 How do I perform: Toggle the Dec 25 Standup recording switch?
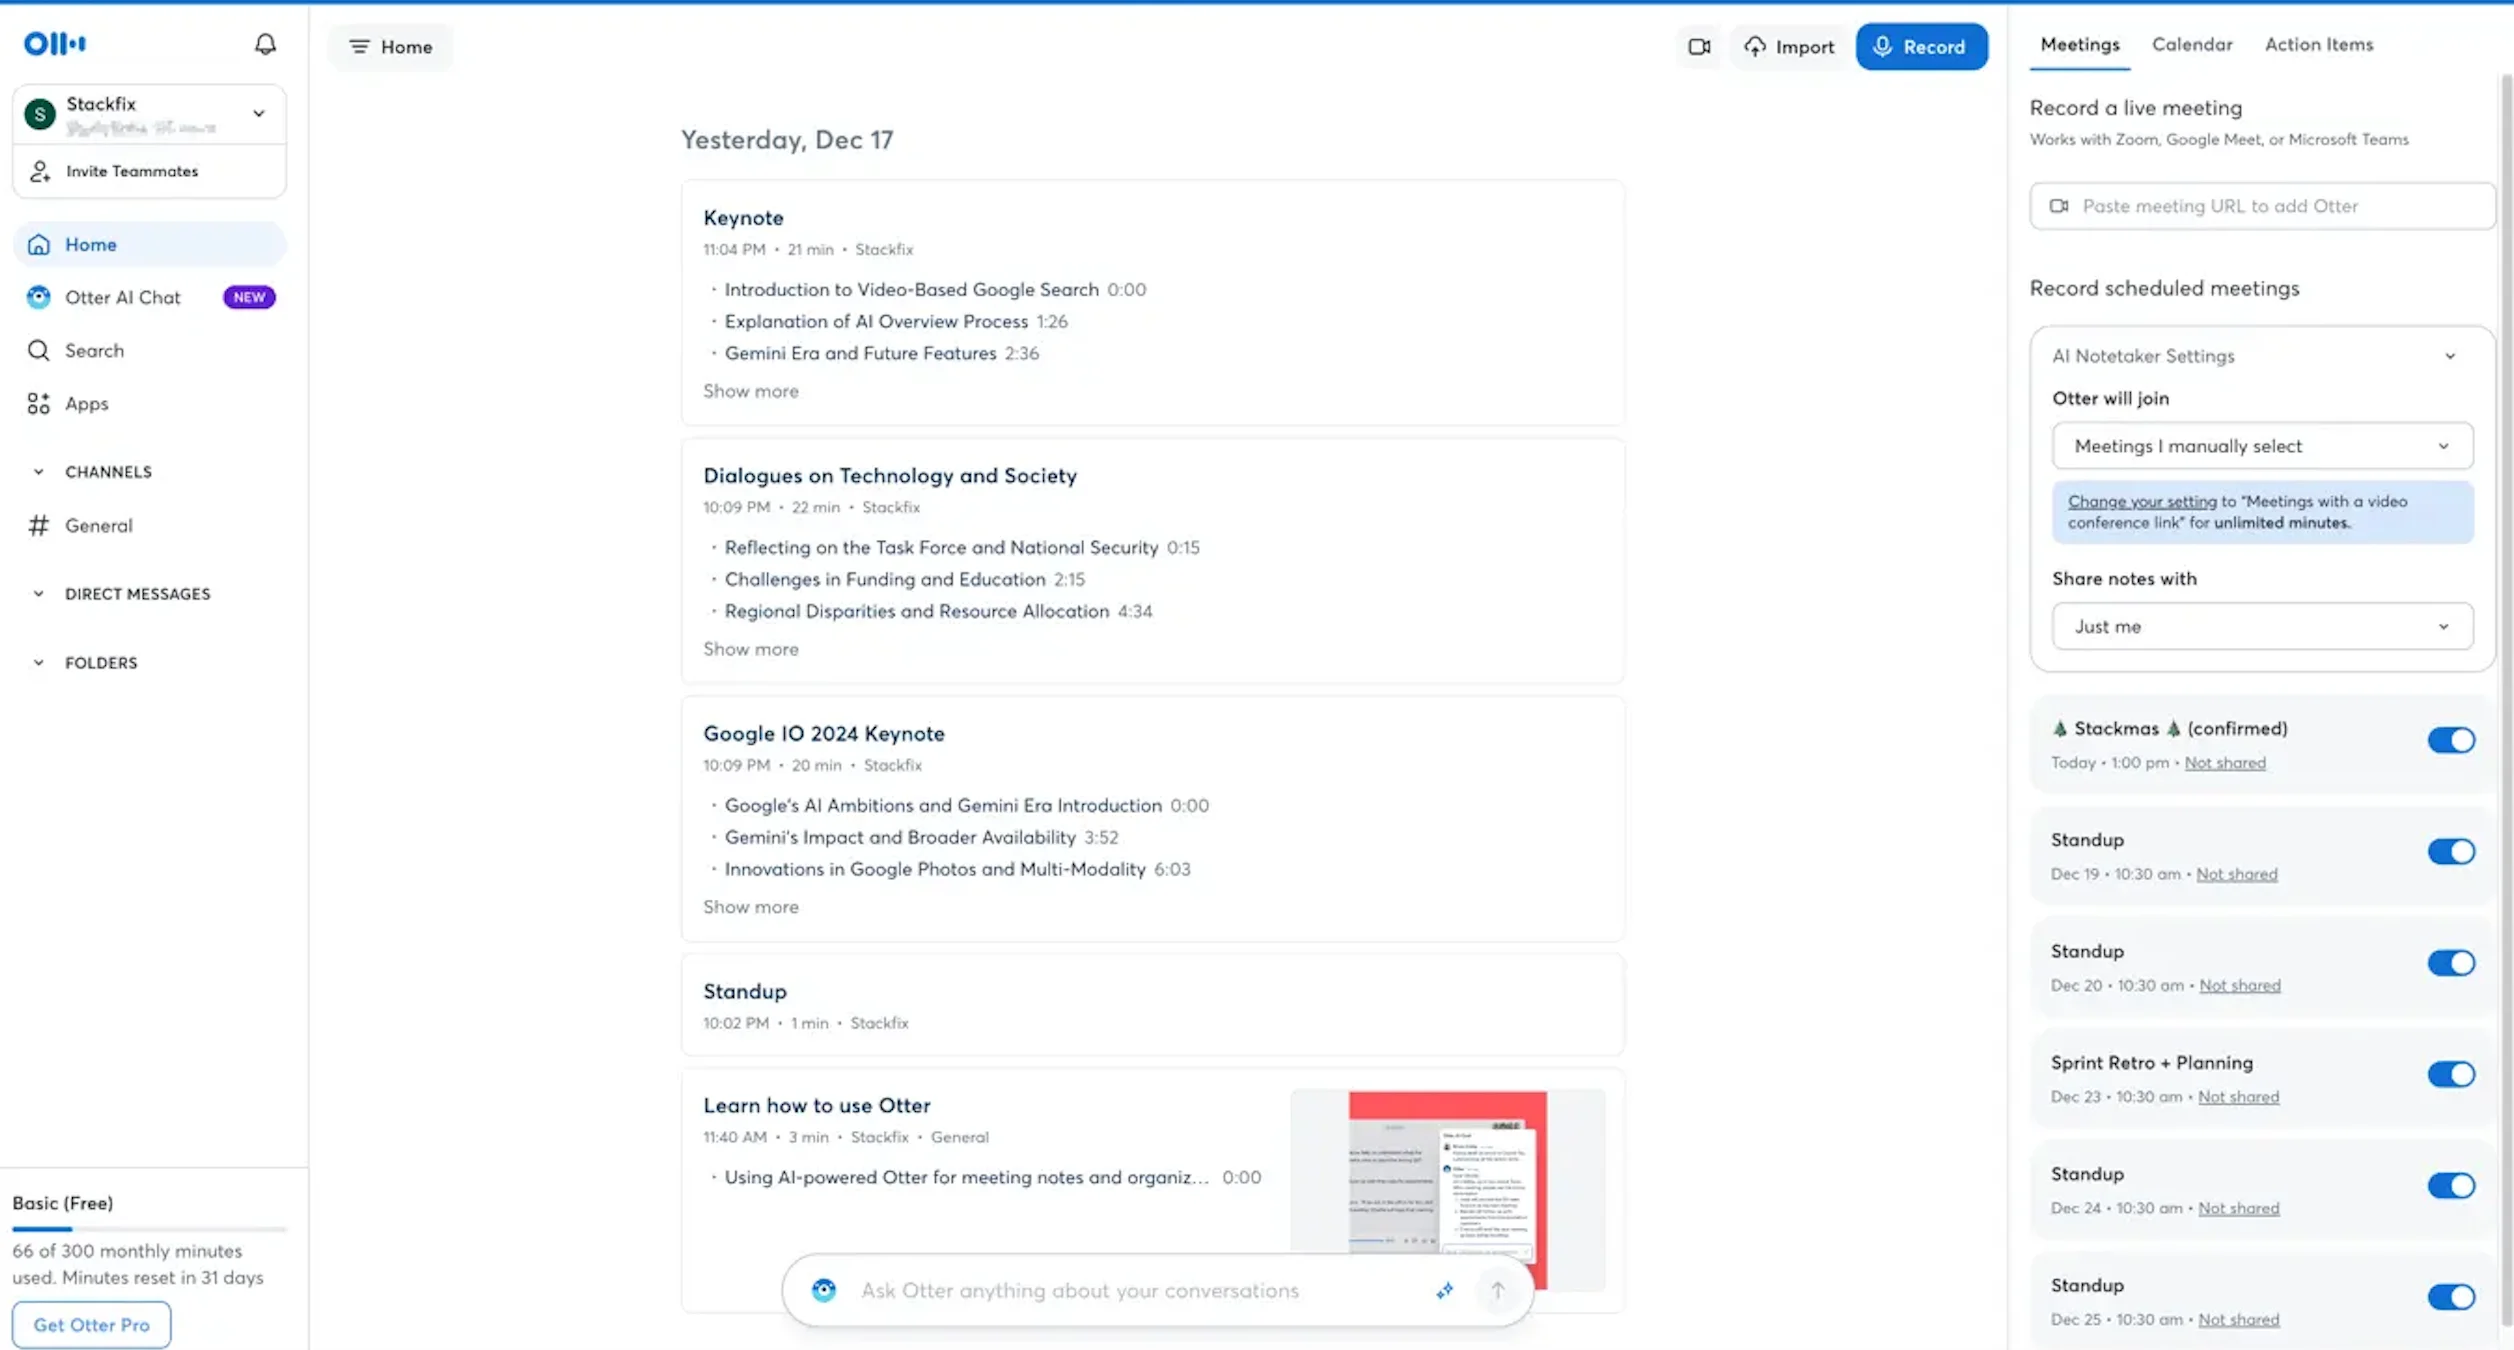tap(2451, 1297)
